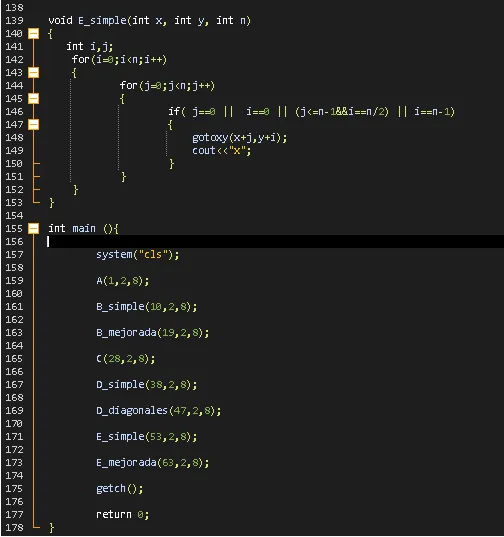The height and width of the screenshot is (537, 504).
Task: Click closing brace on line 152
Action: [75, 190]
